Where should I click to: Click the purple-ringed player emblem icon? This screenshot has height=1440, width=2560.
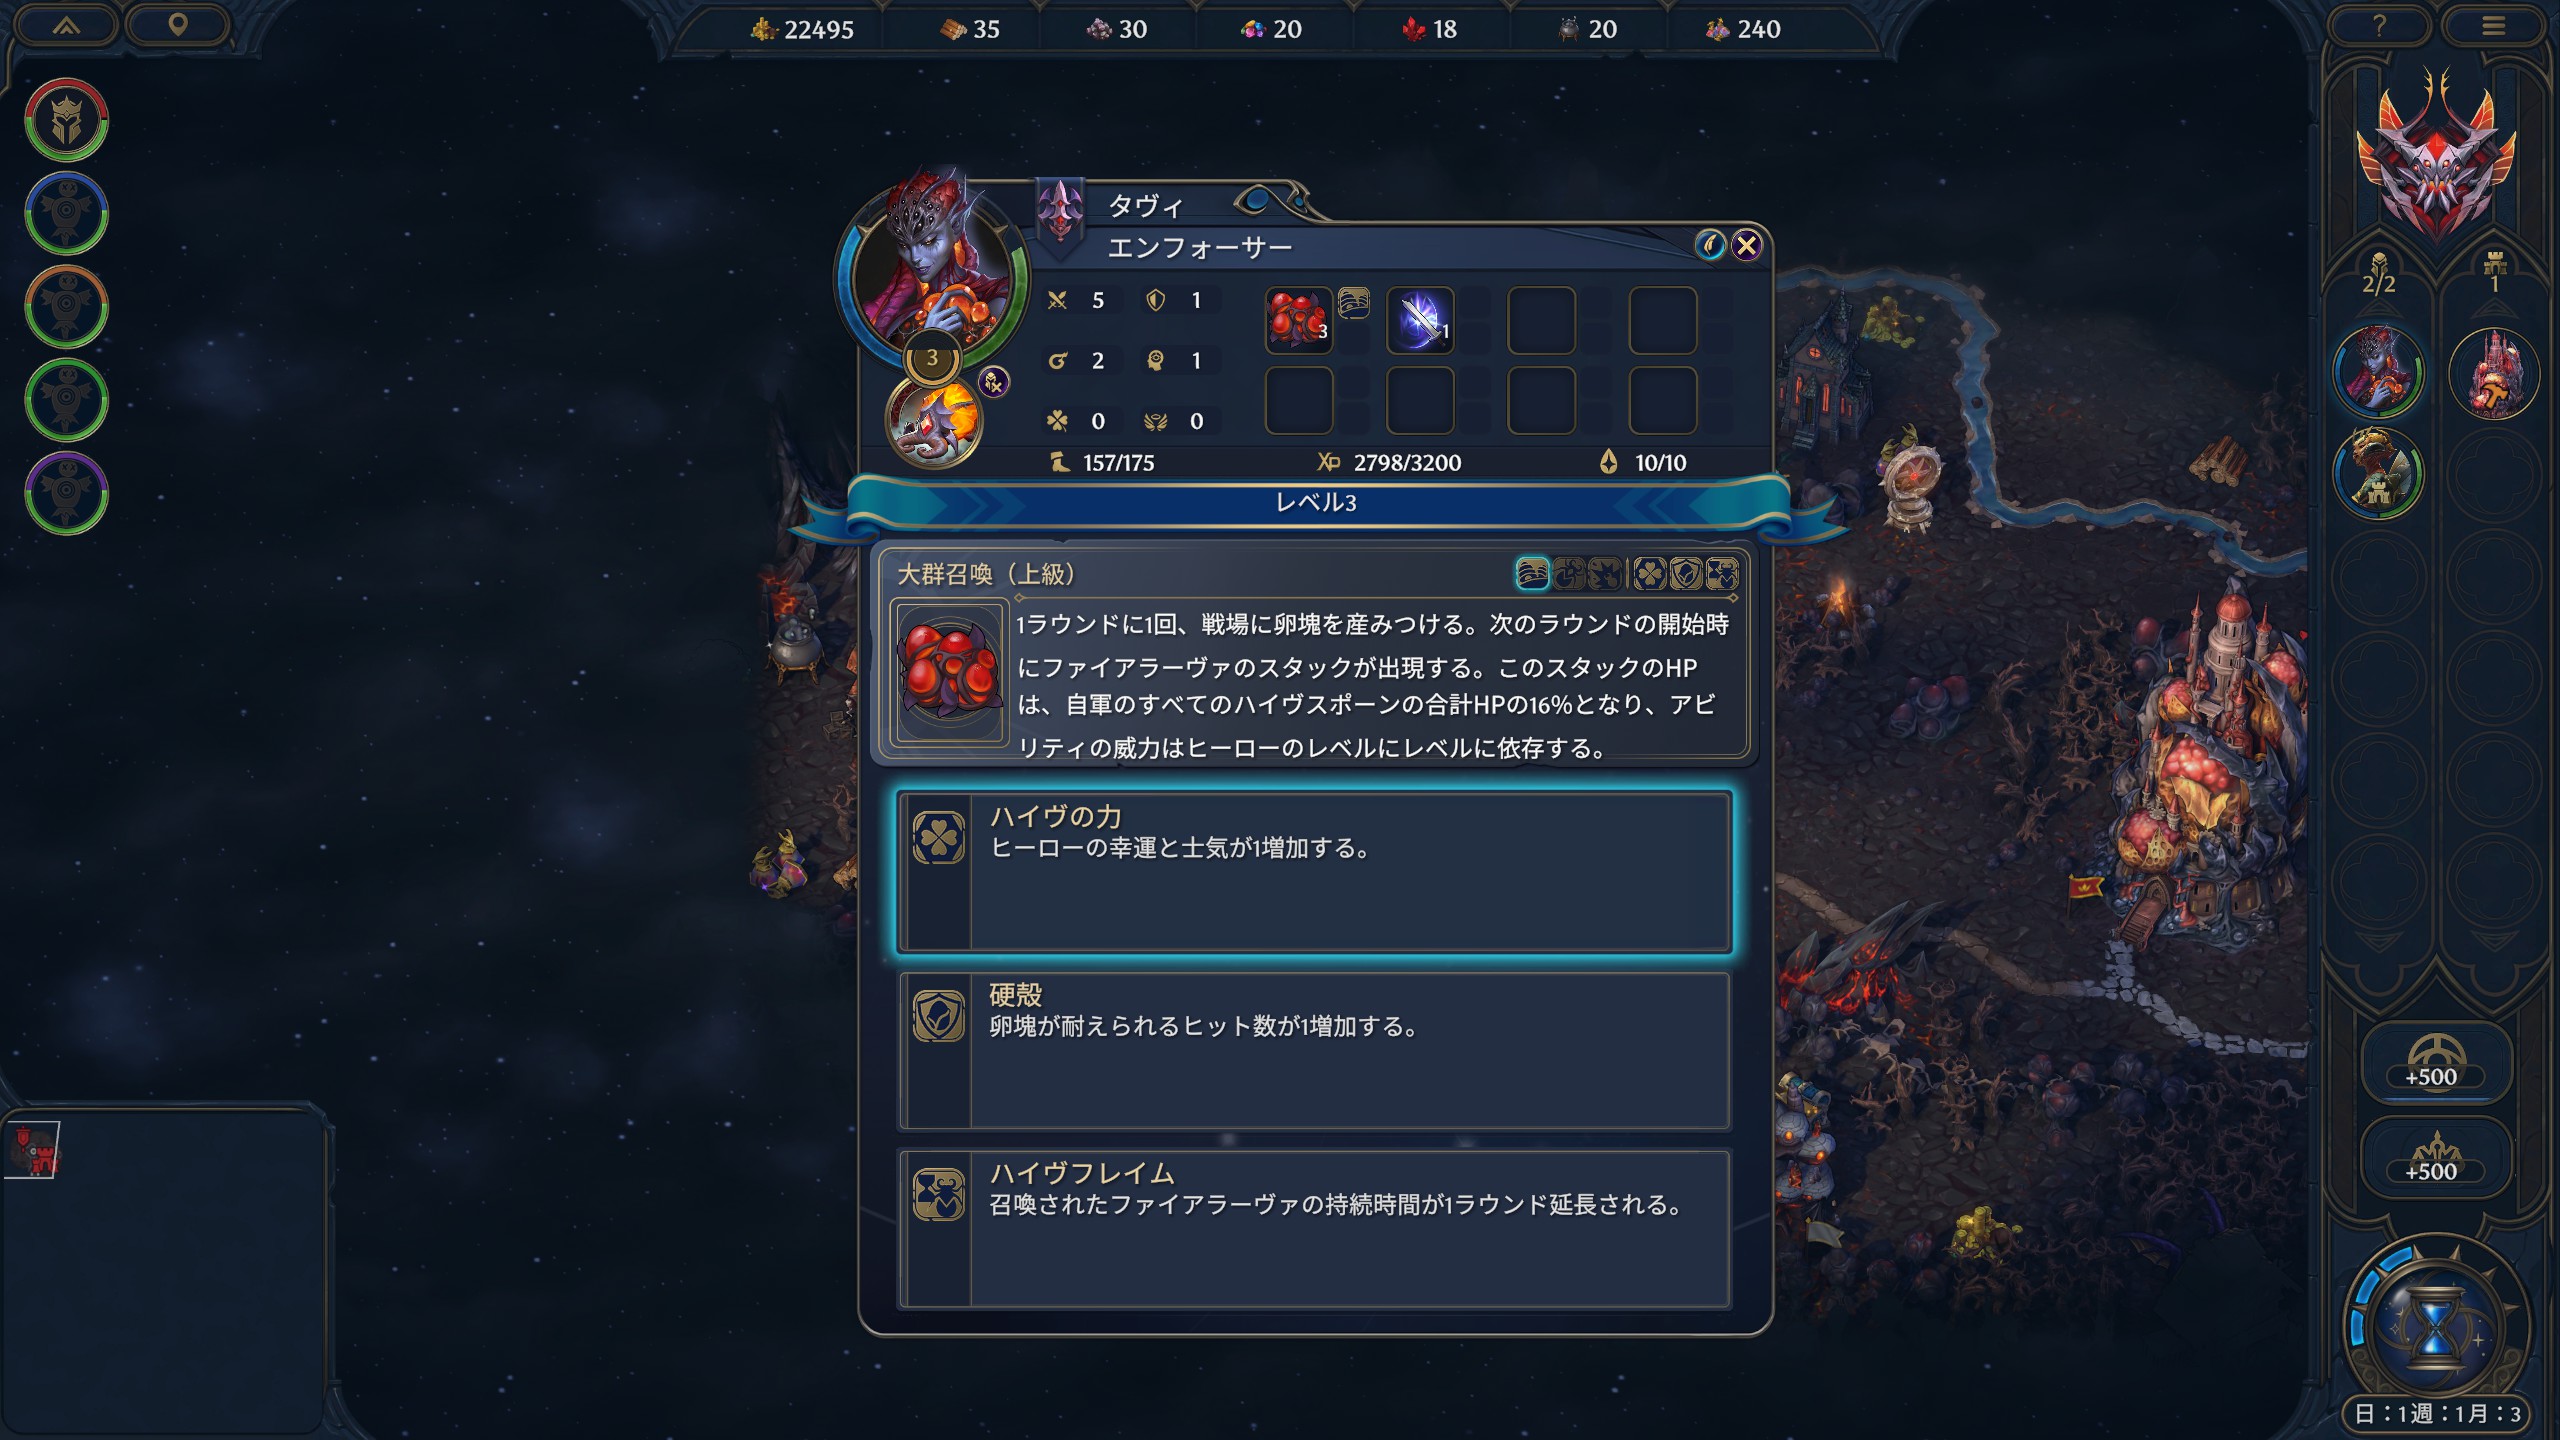(x=66, y=493)
